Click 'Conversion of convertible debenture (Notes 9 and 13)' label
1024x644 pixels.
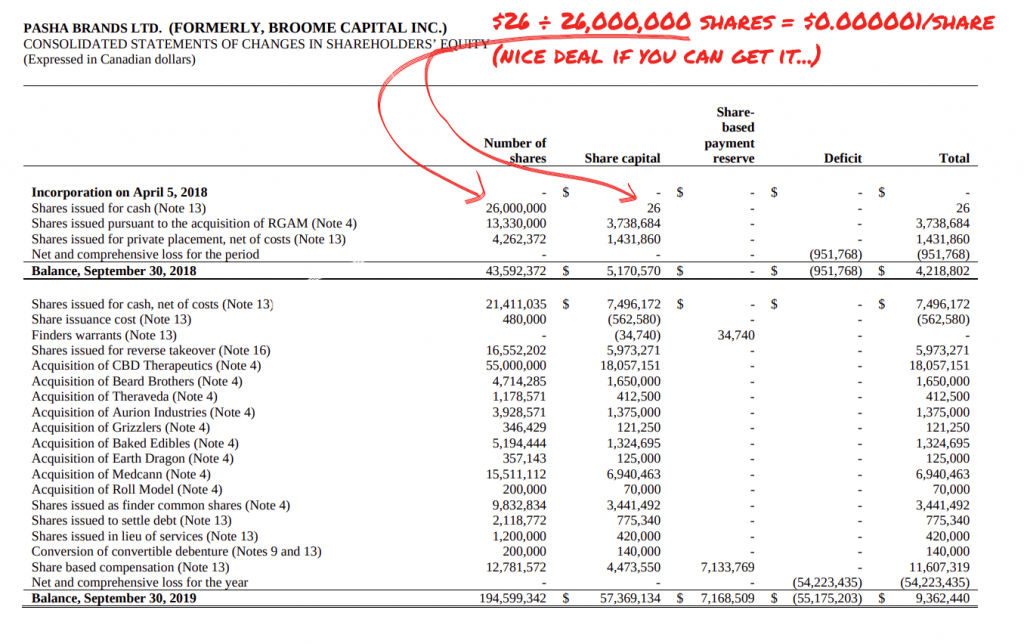click(176, 551)
